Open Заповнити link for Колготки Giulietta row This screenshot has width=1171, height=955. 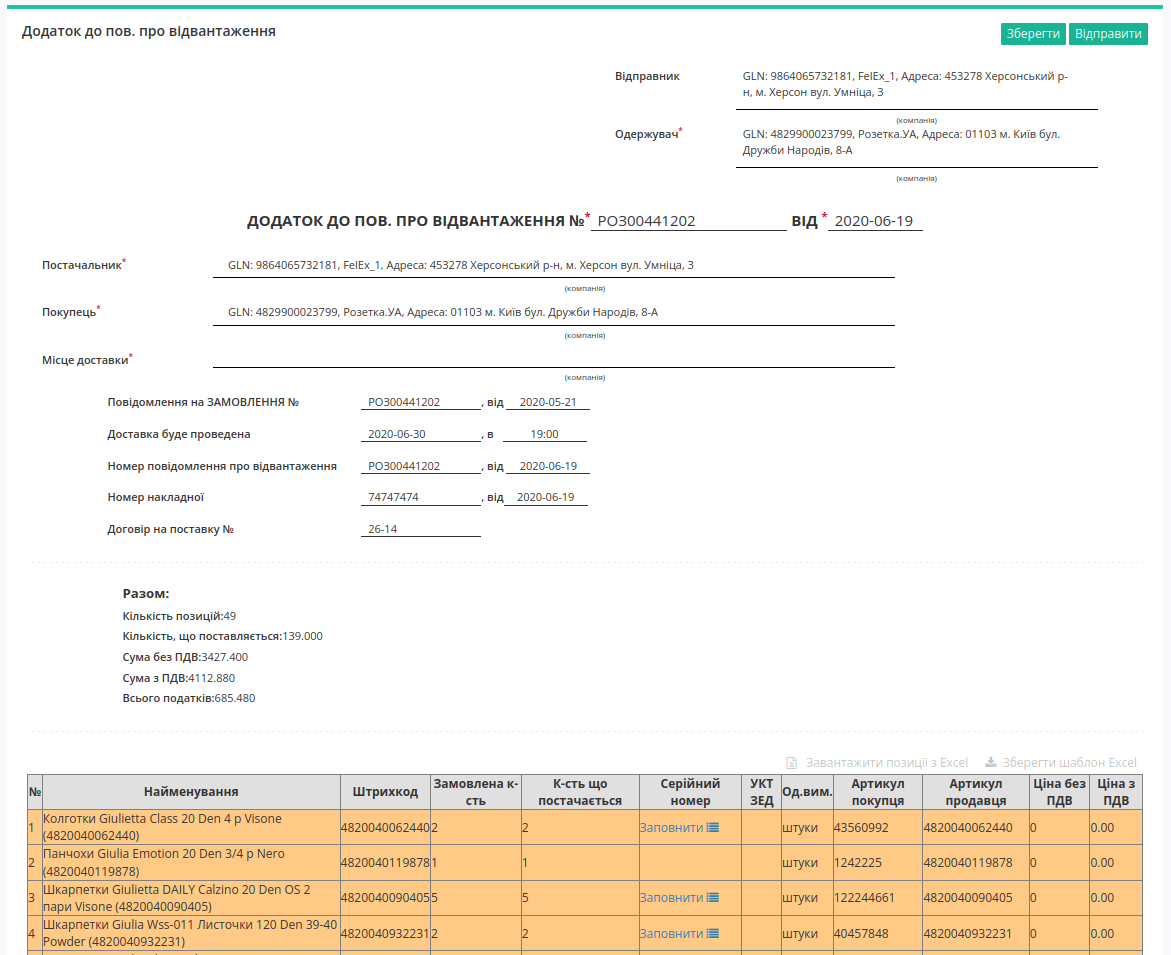(x=671, y=827)
